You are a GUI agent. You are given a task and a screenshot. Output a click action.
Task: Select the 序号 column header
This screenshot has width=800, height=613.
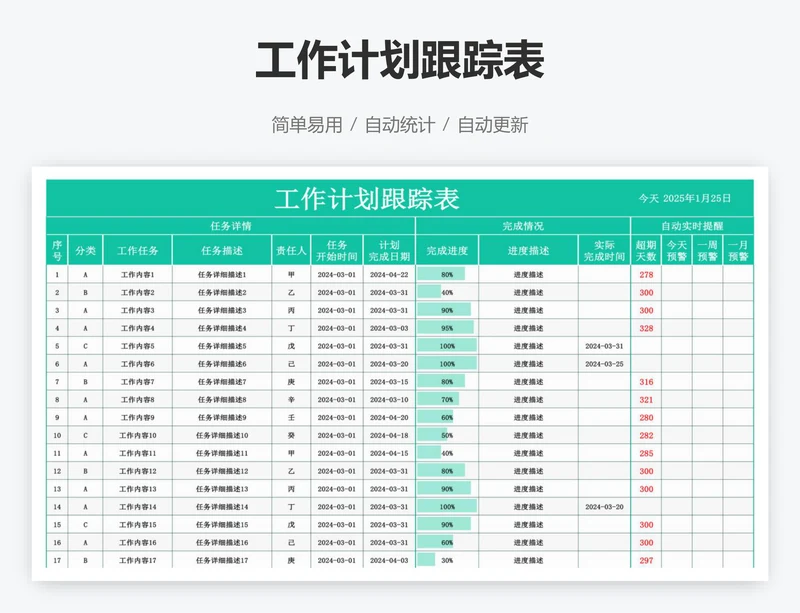[x=57, y=251]
